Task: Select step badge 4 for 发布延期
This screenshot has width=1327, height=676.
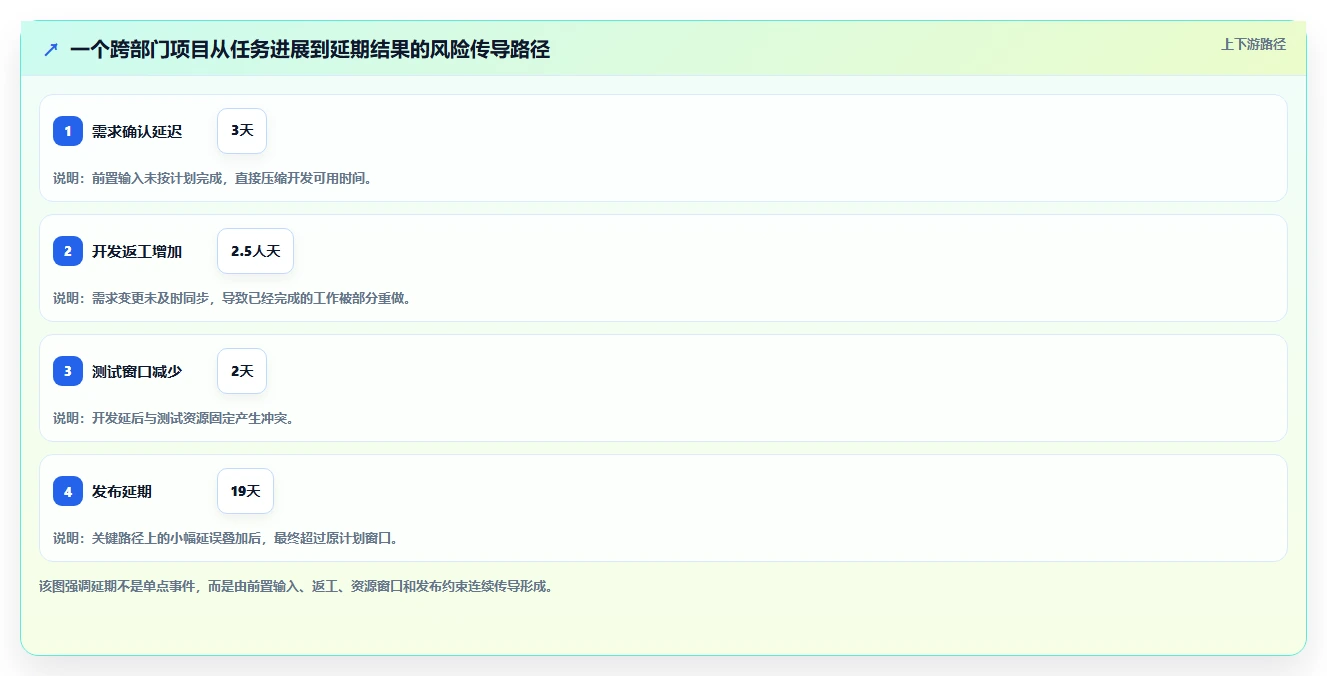Action: pyautogui.click(x=68, y=491)
